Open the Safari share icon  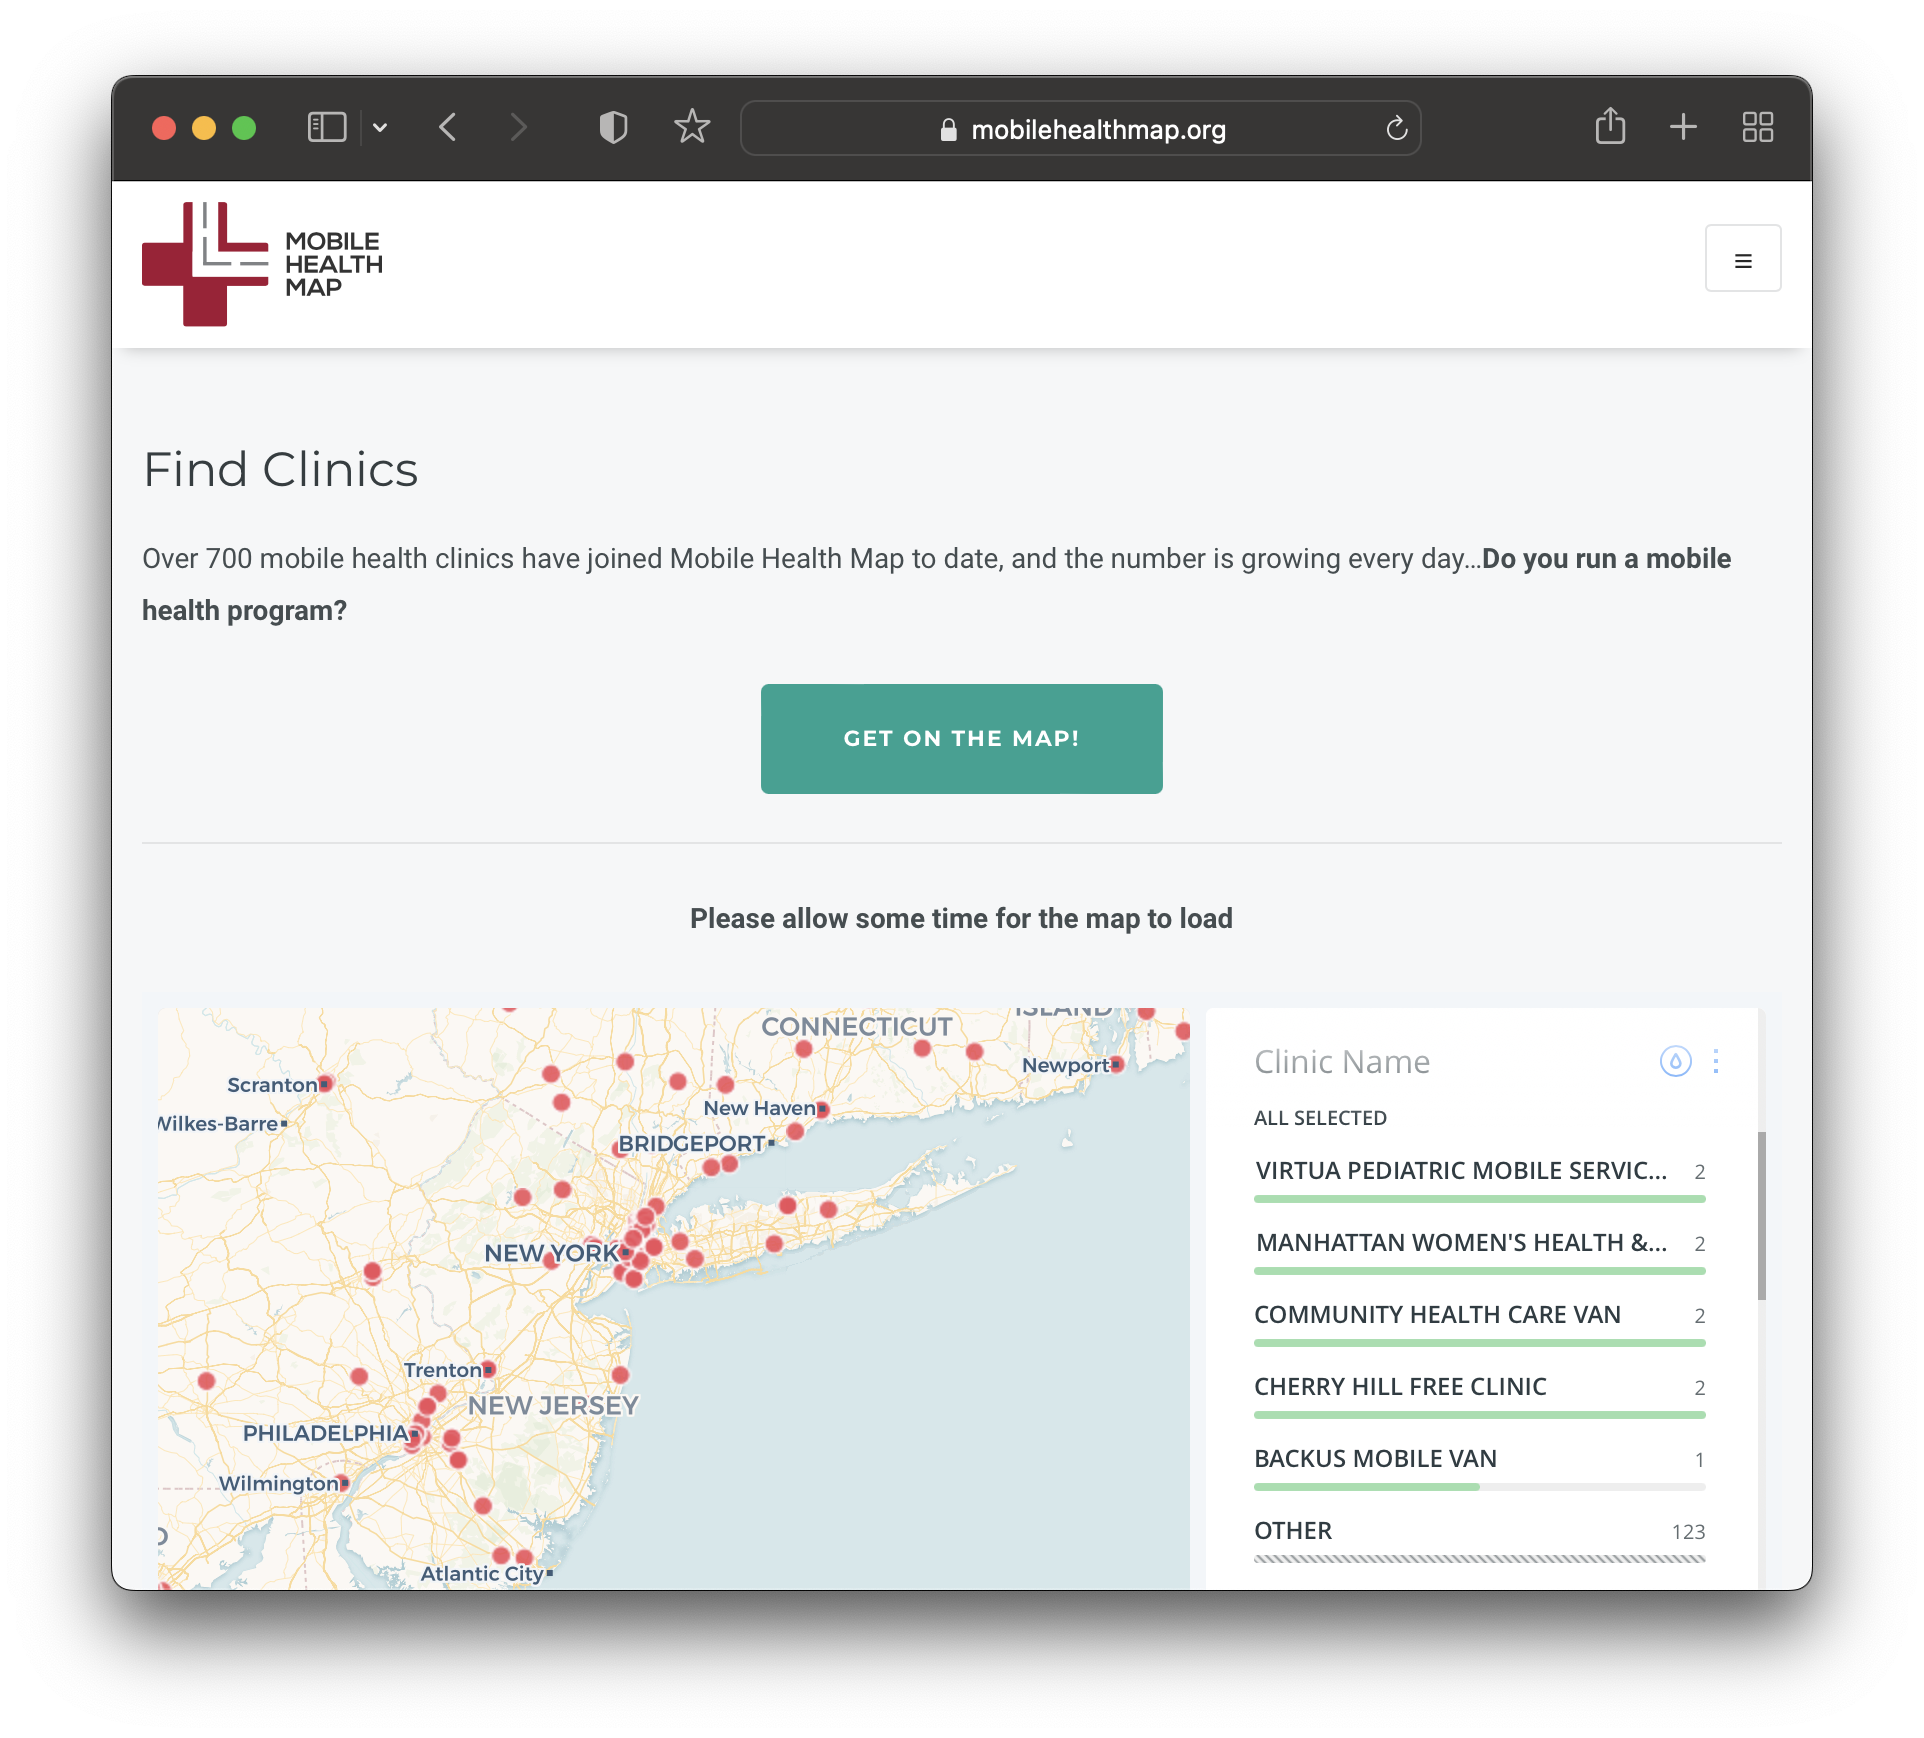click(1609, 127)
